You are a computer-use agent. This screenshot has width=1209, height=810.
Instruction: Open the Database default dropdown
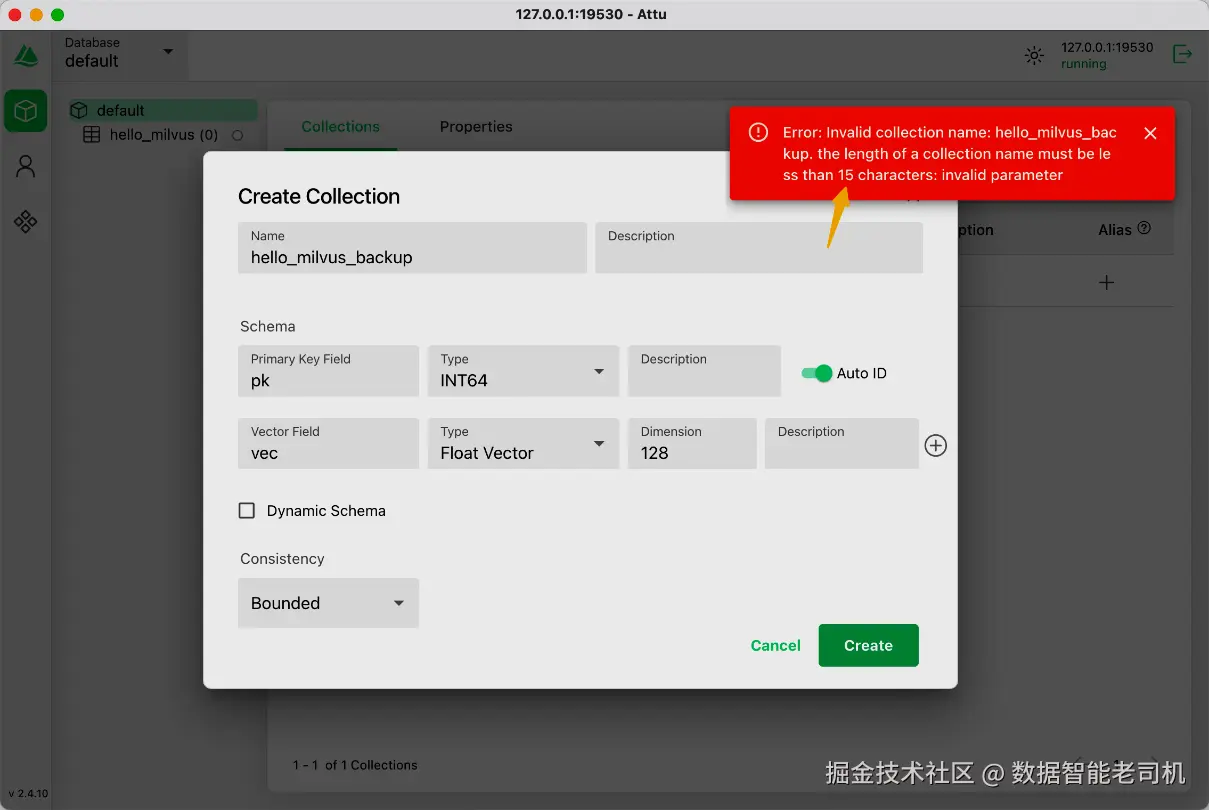click(119, 53)
